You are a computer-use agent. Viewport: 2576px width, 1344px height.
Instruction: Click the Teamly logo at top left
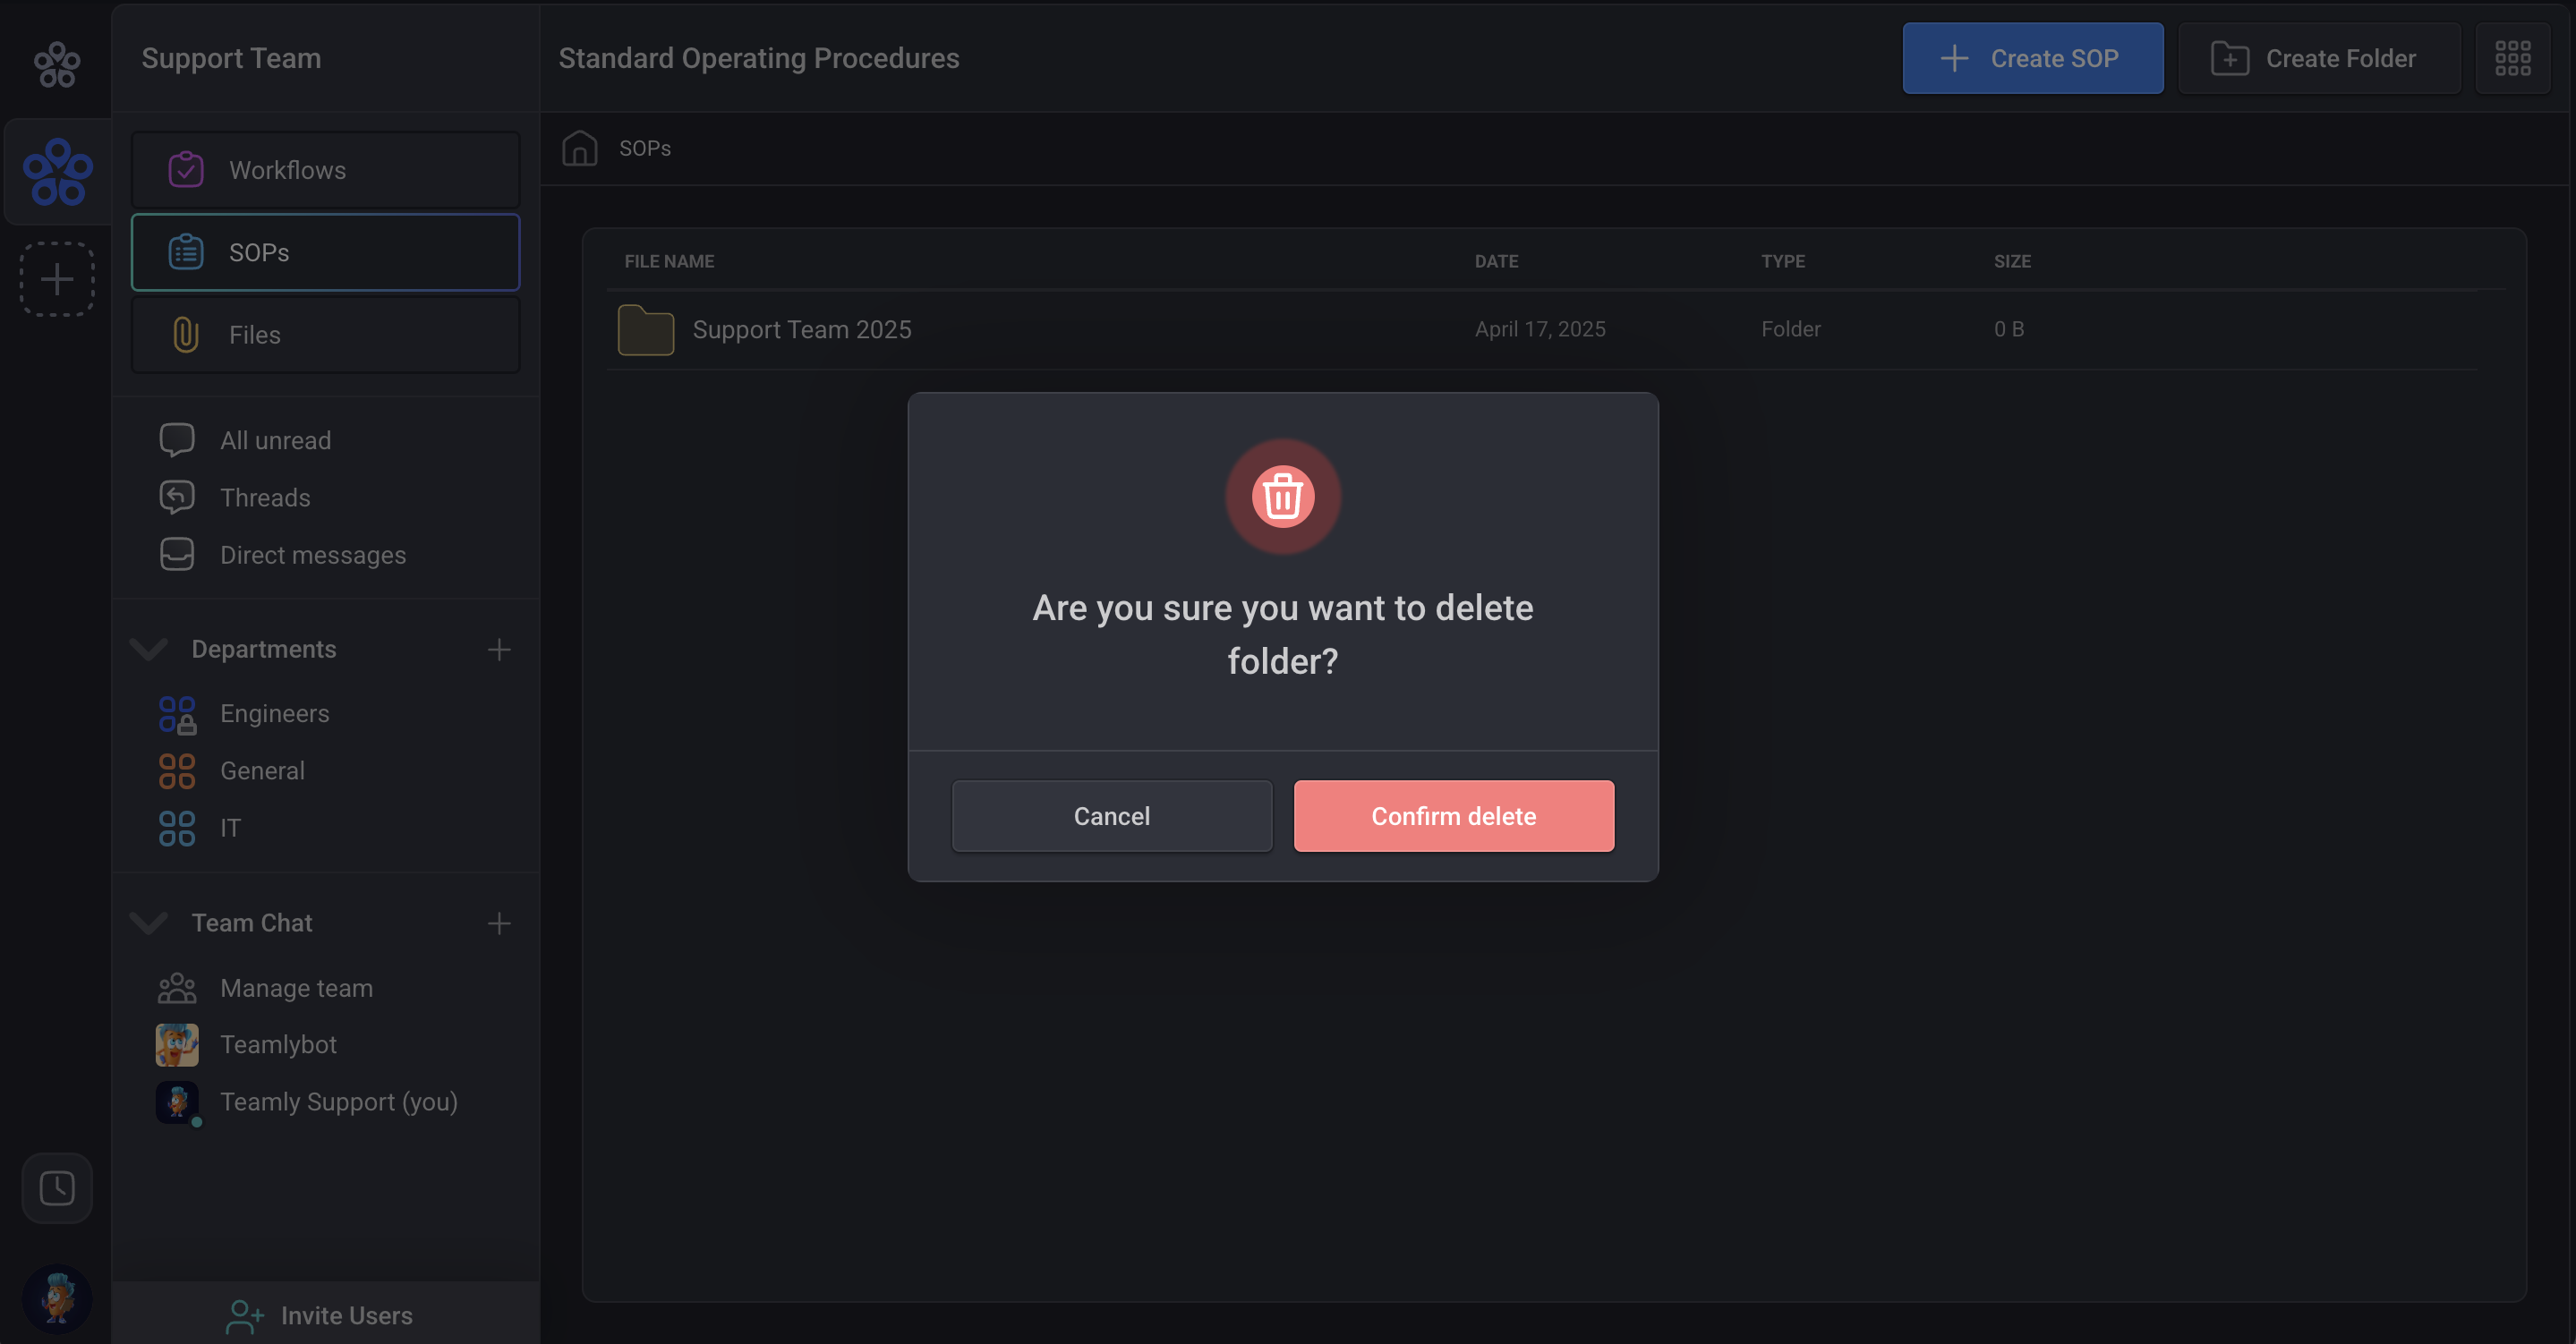tap(57, 64)
